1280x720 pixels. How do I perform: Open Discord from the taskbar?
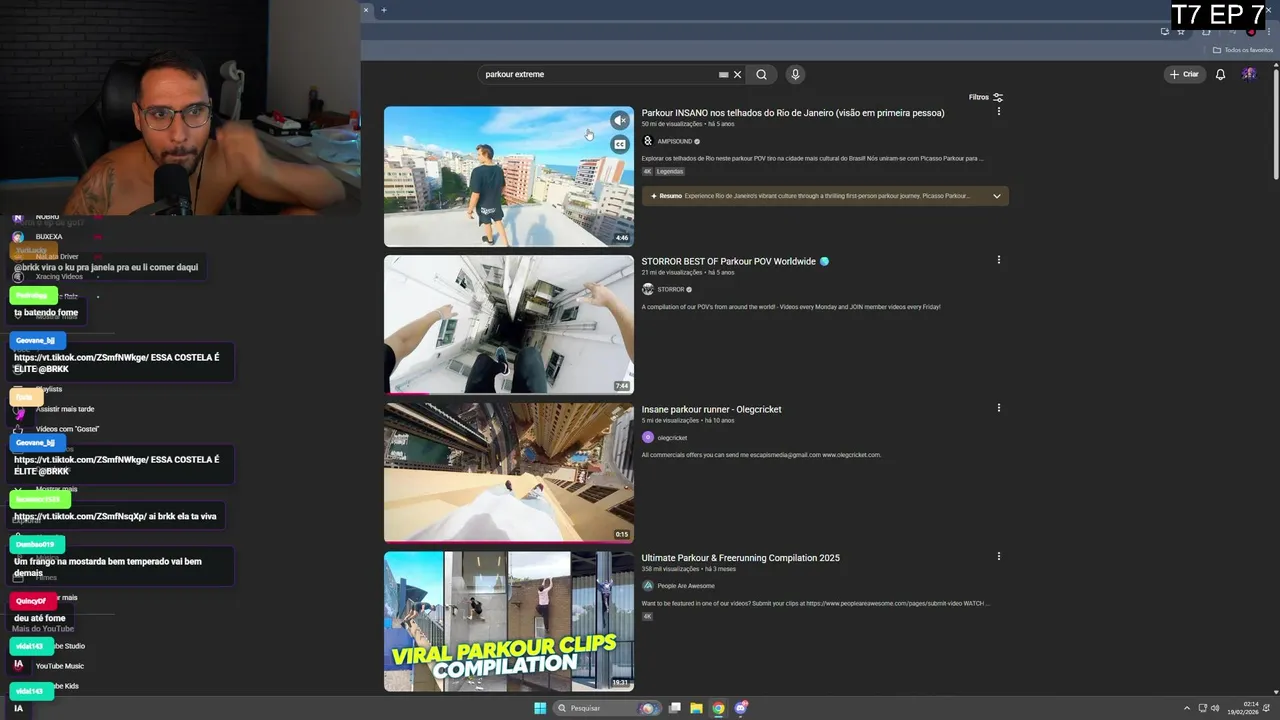[x=741, y=708]
